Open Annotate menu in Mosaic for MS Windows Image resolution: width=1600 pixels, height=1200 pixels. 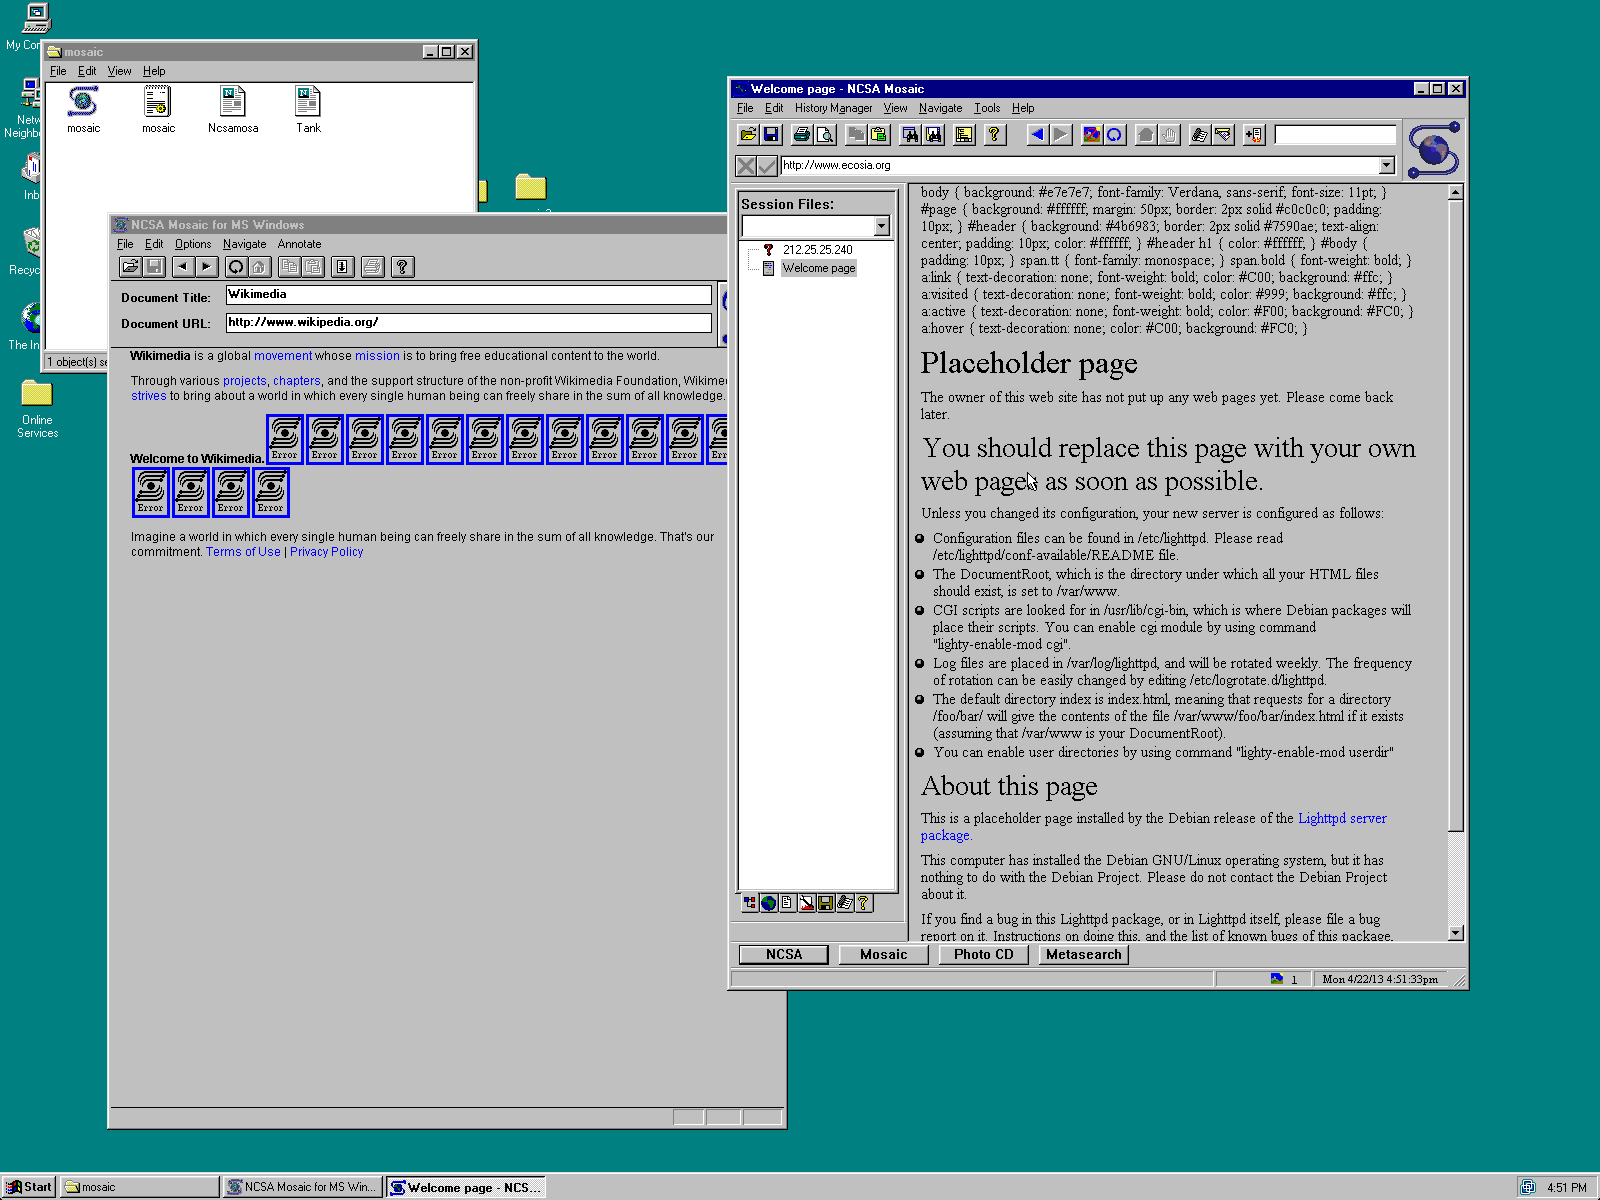299,244
